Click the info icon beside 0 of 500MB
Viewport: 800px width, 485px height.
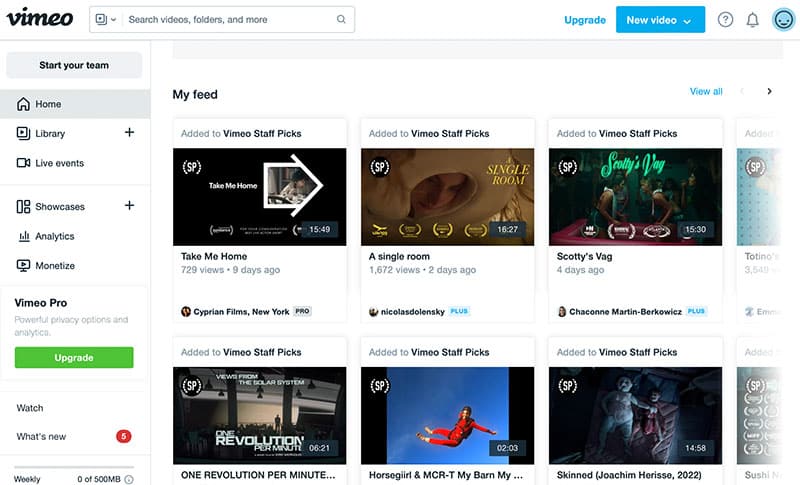[x=129, y=479]
